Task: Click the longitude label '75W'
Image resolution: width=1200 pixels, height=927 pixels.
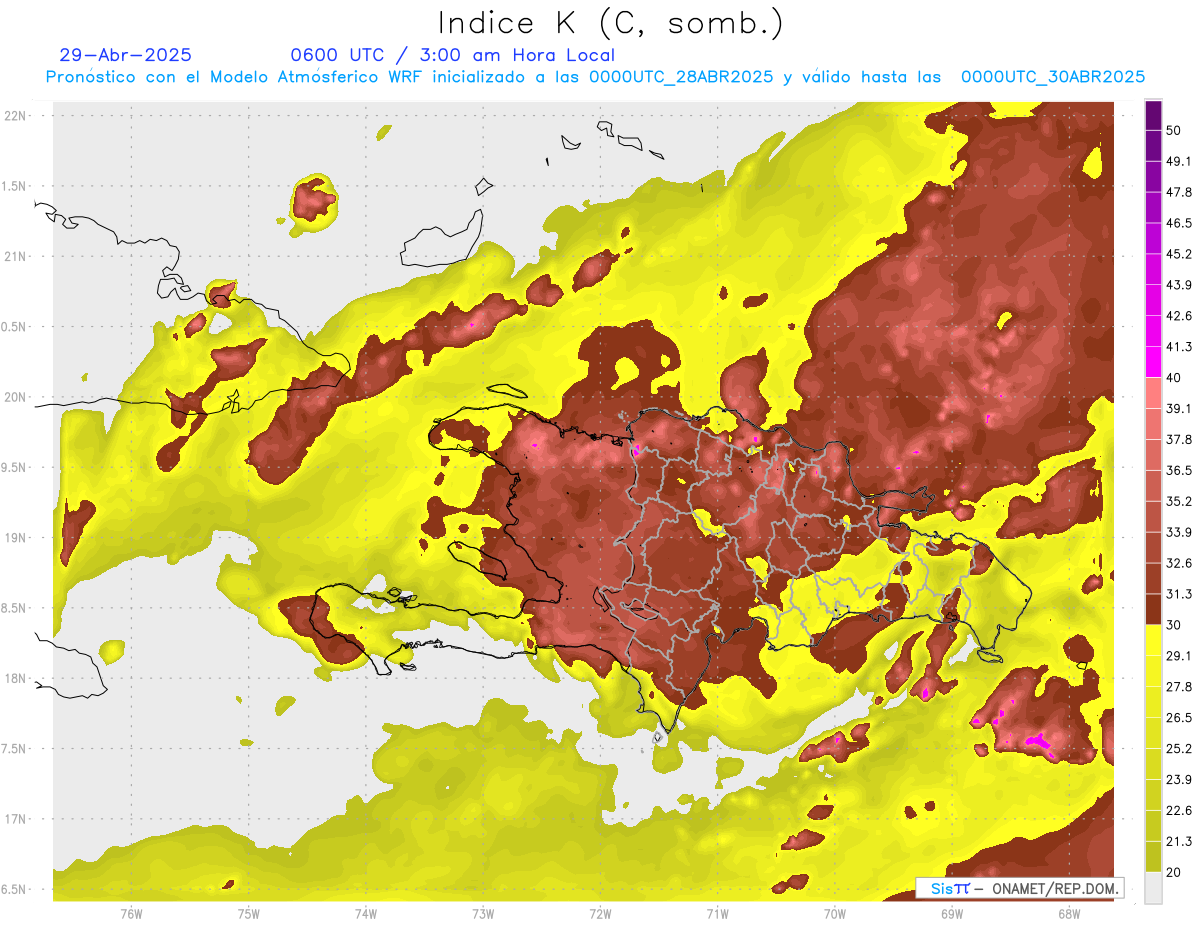Action: [249, 913]
